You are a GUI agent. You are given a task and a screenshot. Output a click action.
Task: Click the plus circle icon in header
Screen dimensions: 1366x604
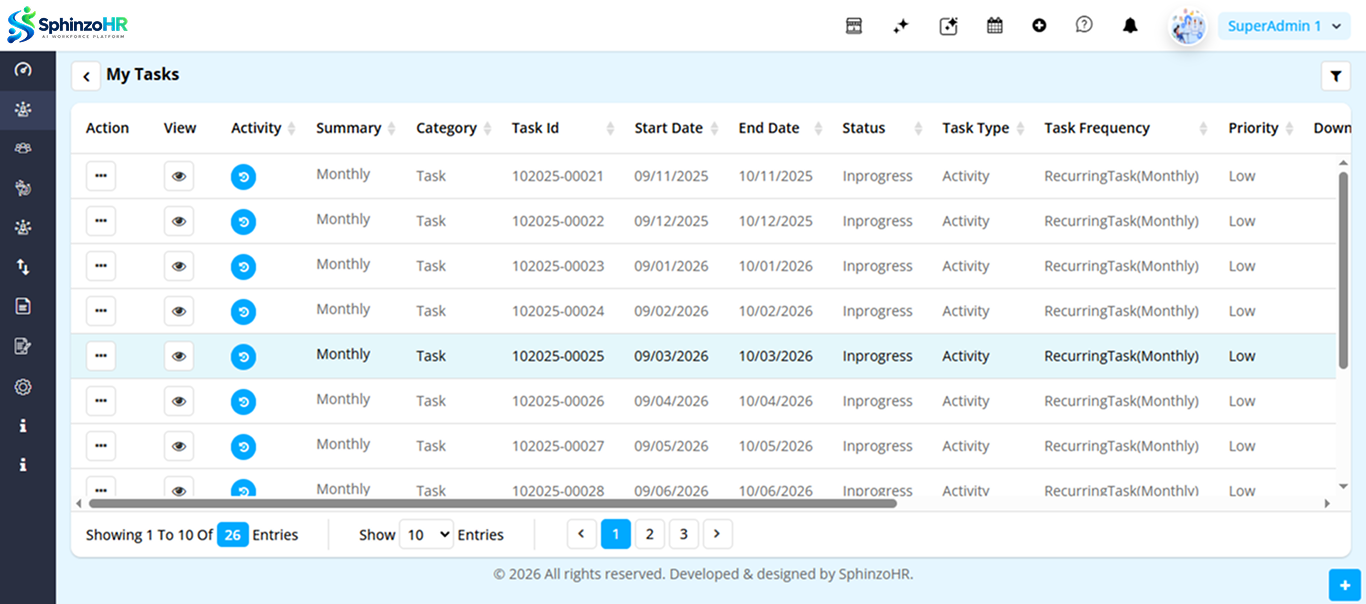tap(1039, 26)
